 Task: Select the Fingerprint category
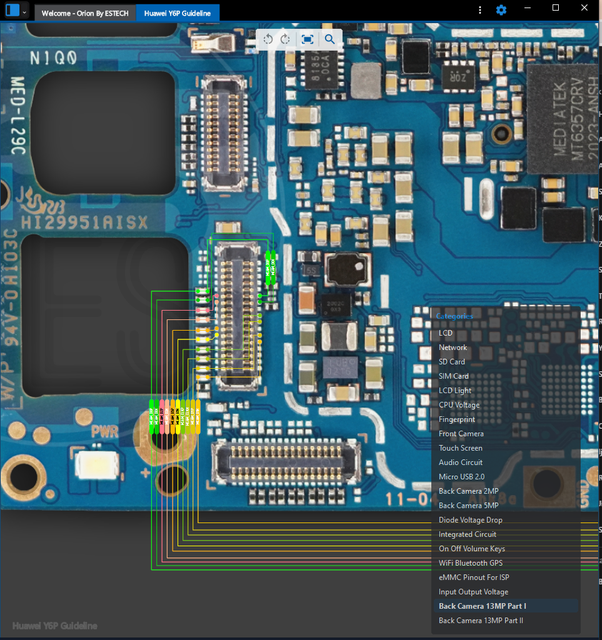tap(457, 420)
